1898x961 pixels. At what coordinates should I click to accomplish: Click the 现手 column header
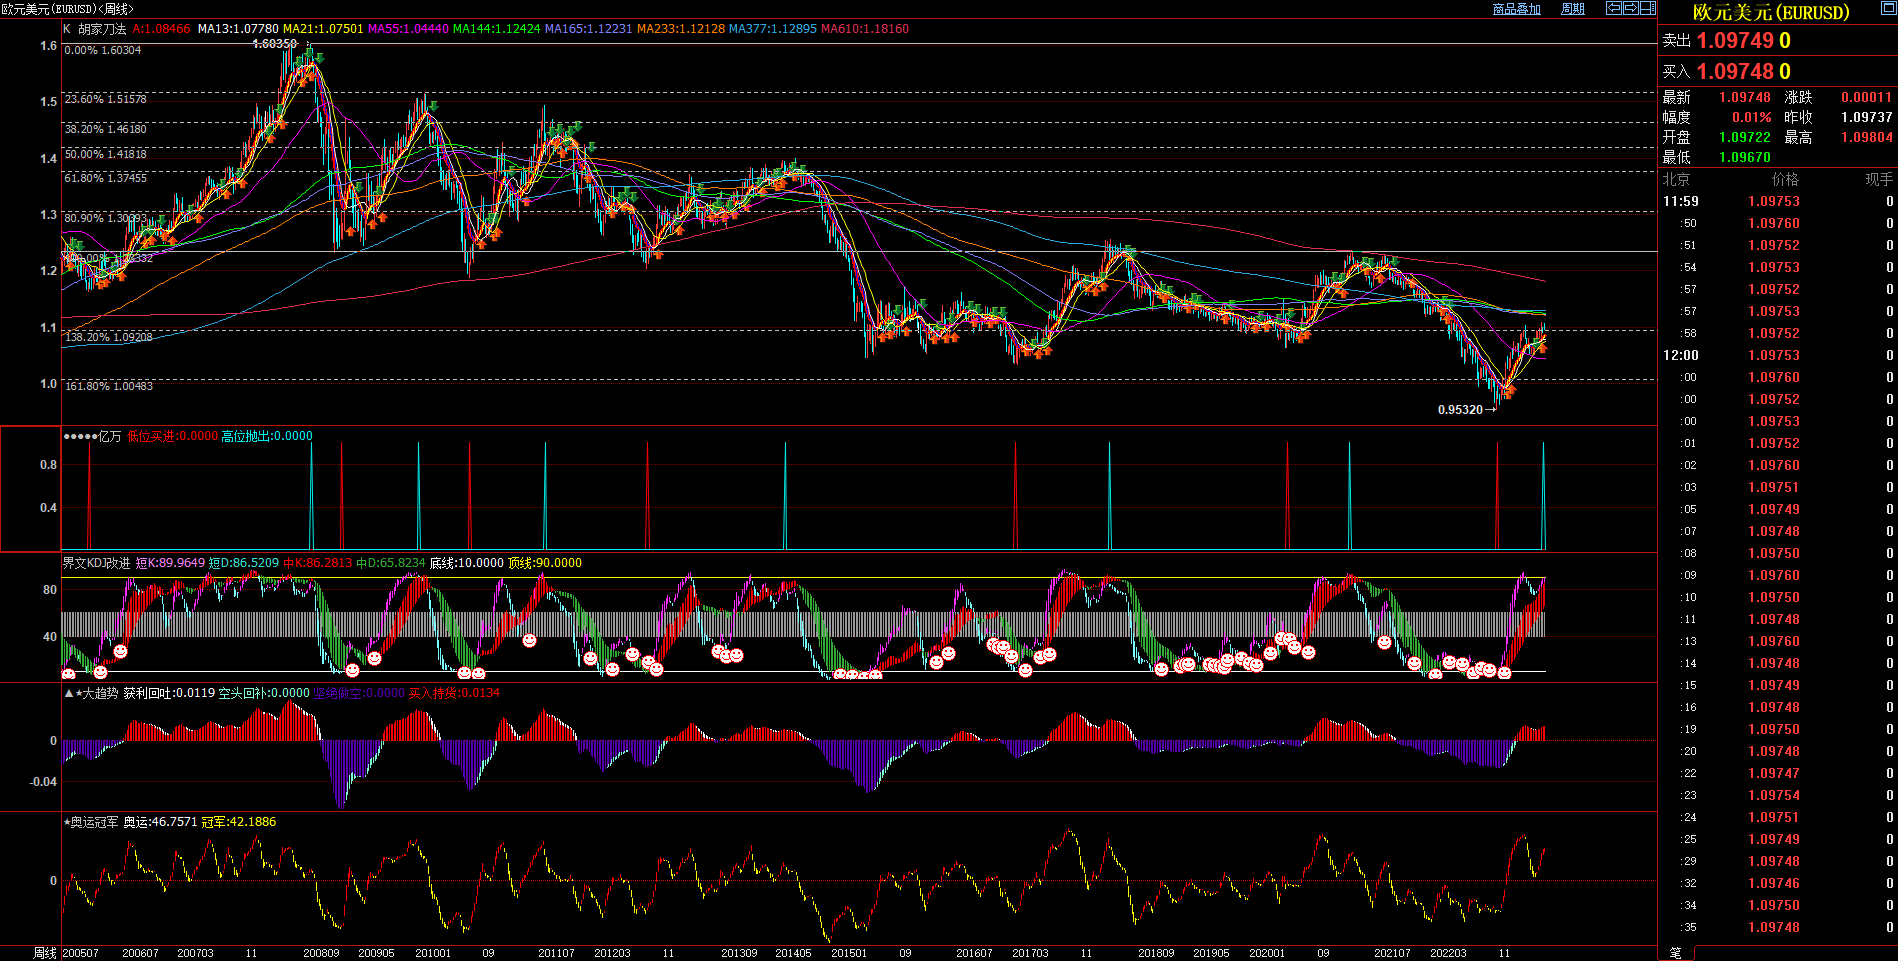pyautogui.click(x=1879, y=179)
